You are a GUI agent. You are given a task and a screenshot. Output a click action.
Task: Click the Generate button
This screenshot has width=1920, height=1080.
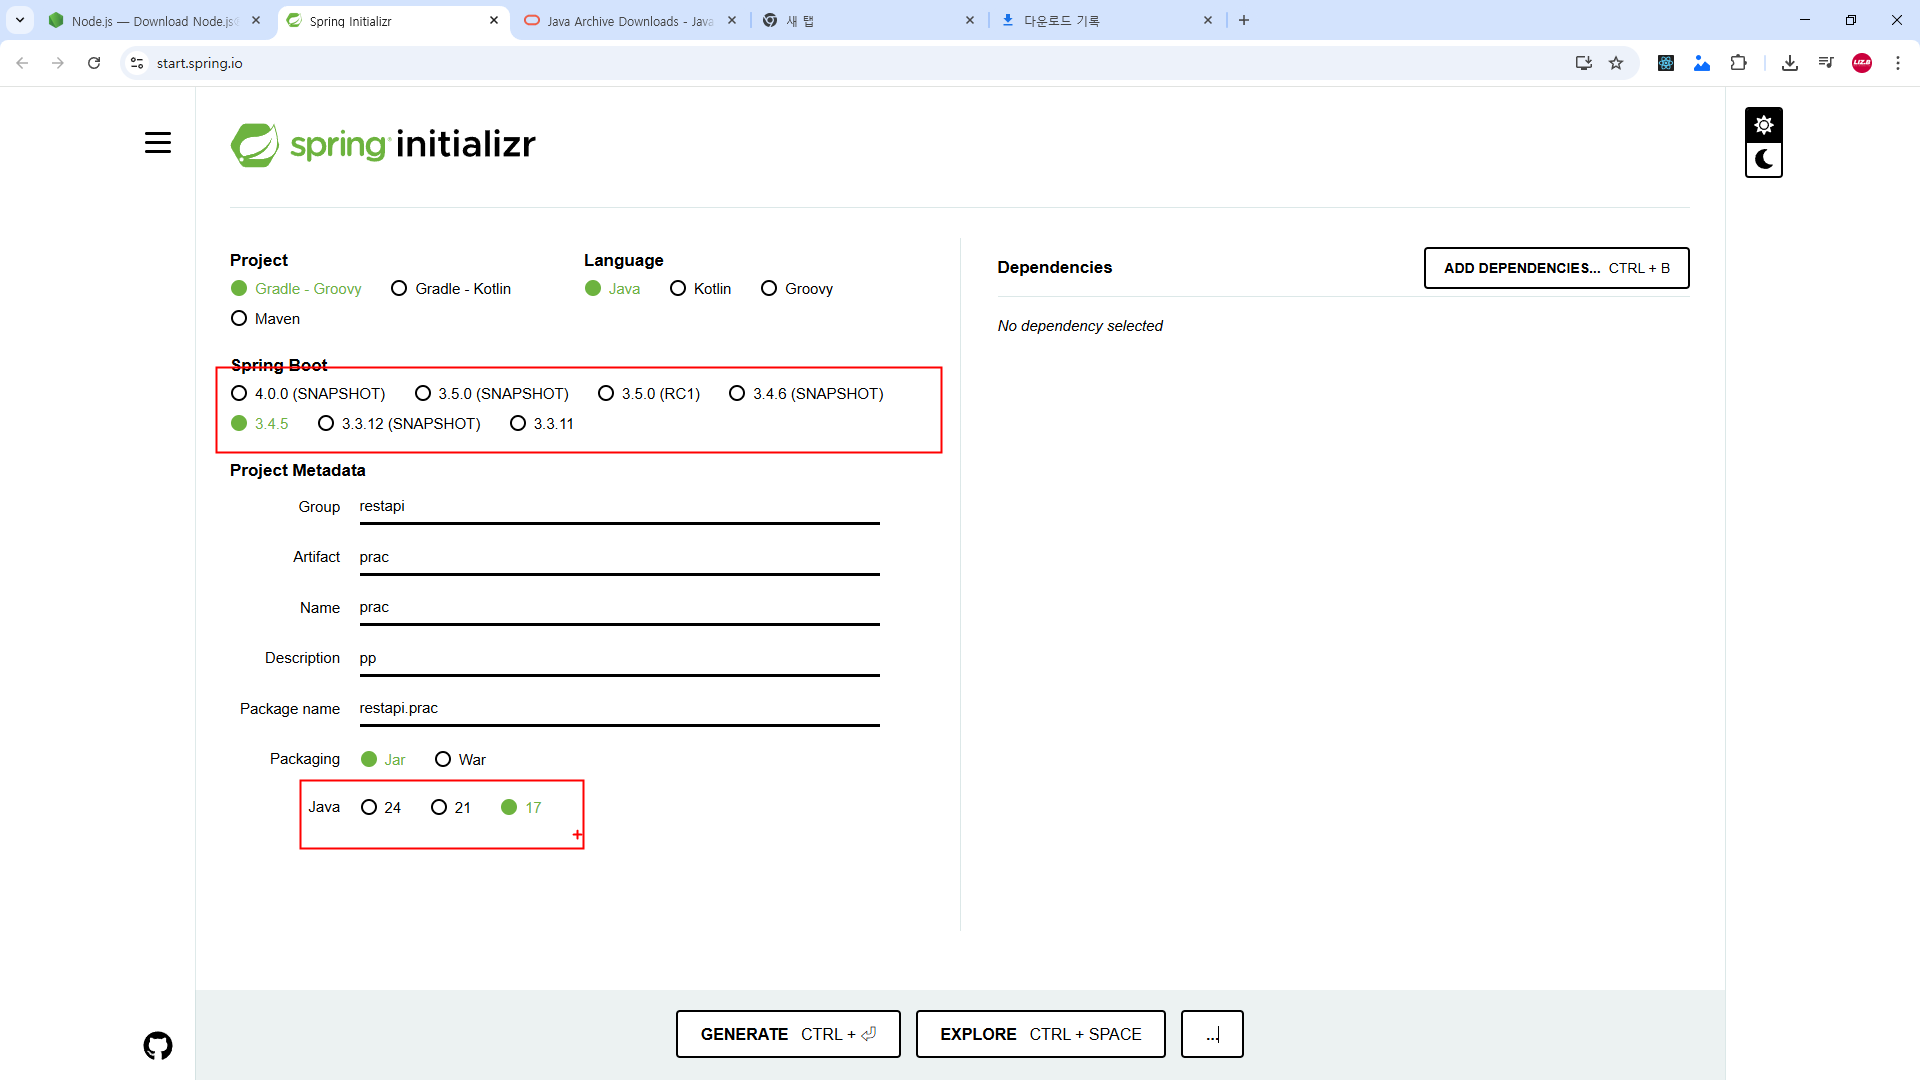pyautogui.click(x=788, y=1034)
